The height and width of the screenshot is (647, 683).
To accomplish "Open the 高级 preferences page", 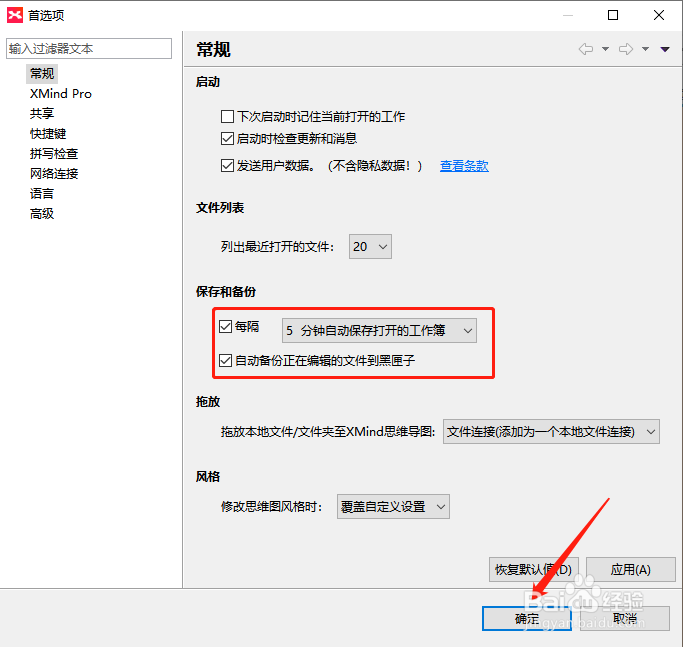I will [x=42, y=213].
